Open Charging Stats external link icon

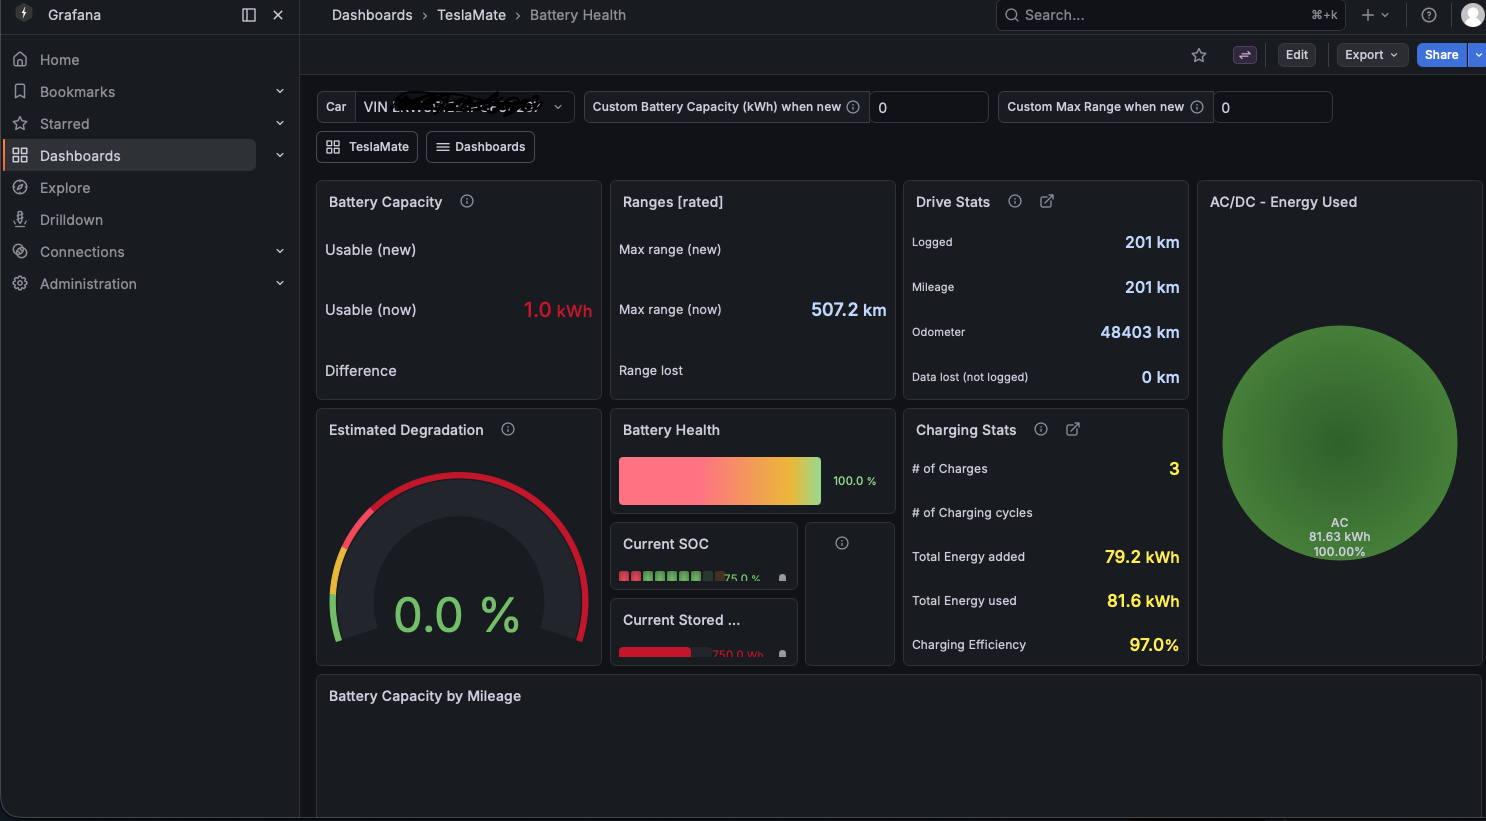click(1073, 429)
